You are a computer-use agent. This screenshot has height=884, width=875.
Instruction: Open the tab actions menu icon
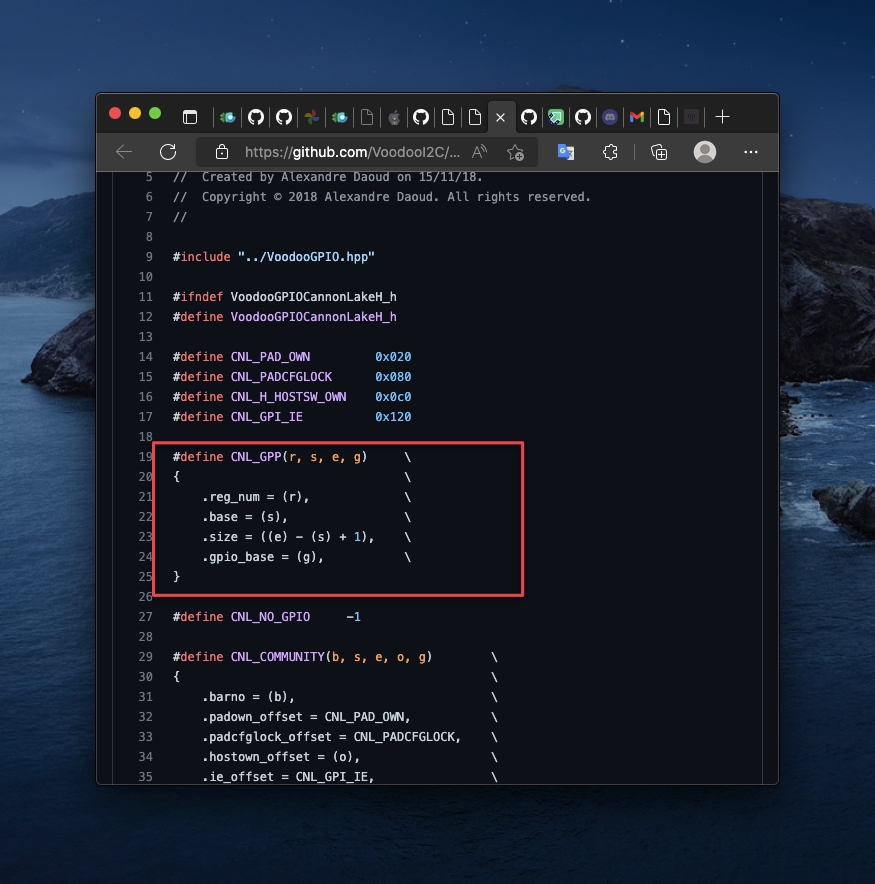pos(189,117)
